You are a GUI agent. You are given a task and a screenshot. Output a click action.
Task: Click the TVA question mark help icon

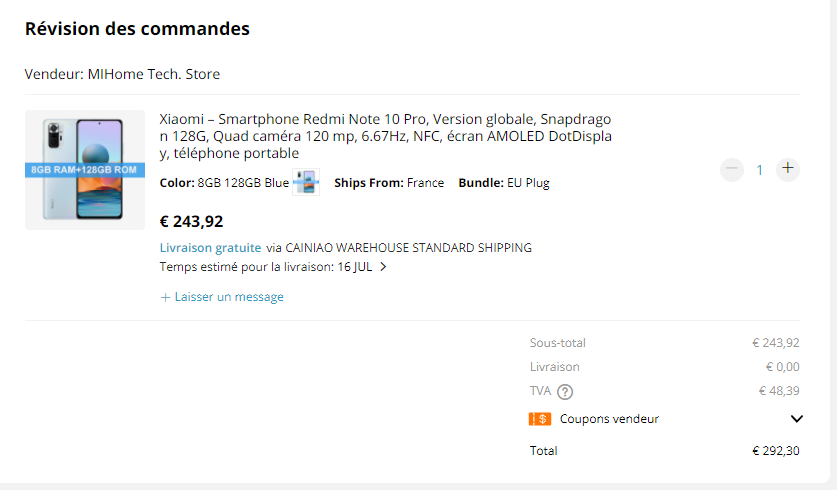[565, 392]
